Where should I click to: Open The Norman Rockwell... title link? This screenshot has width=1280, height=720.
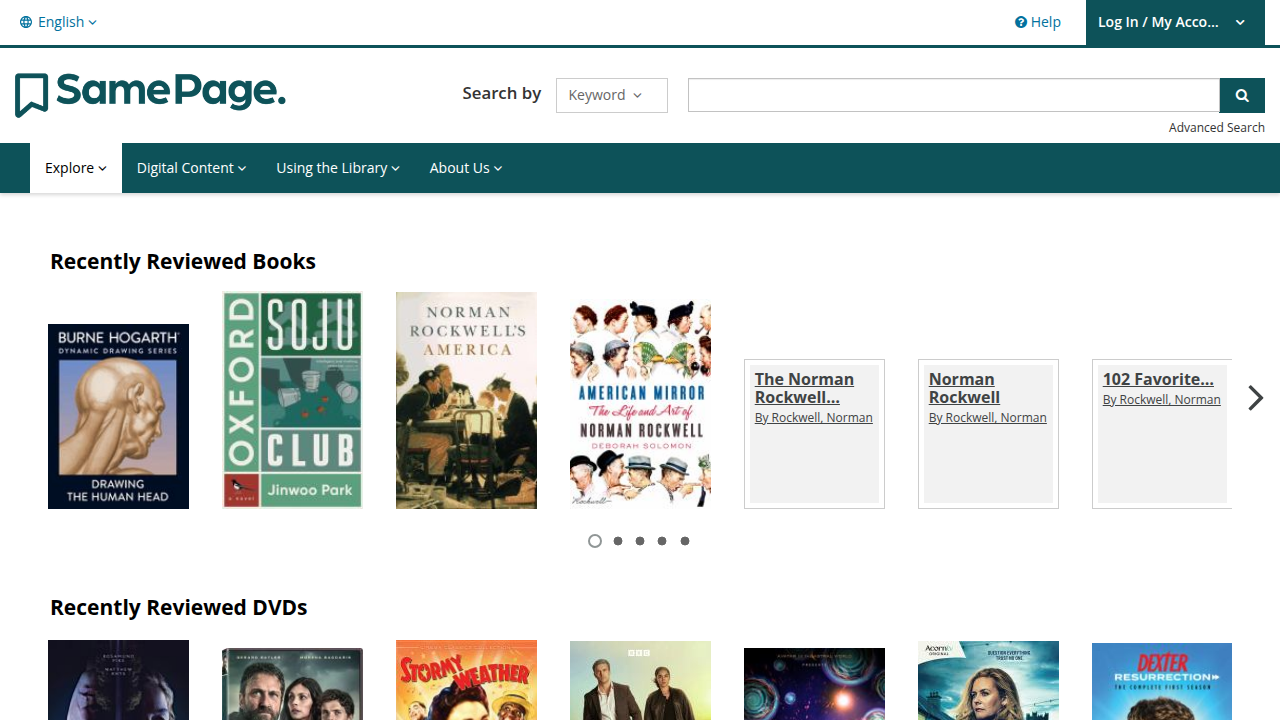click(x=804, y=388)
